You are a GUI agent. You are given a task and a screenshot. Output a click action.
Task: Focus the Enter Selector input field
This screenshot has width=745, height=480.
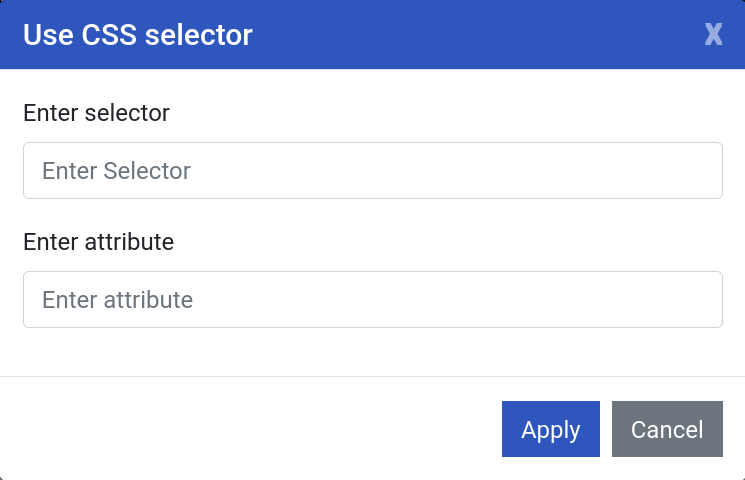click(x=372, y=171)
